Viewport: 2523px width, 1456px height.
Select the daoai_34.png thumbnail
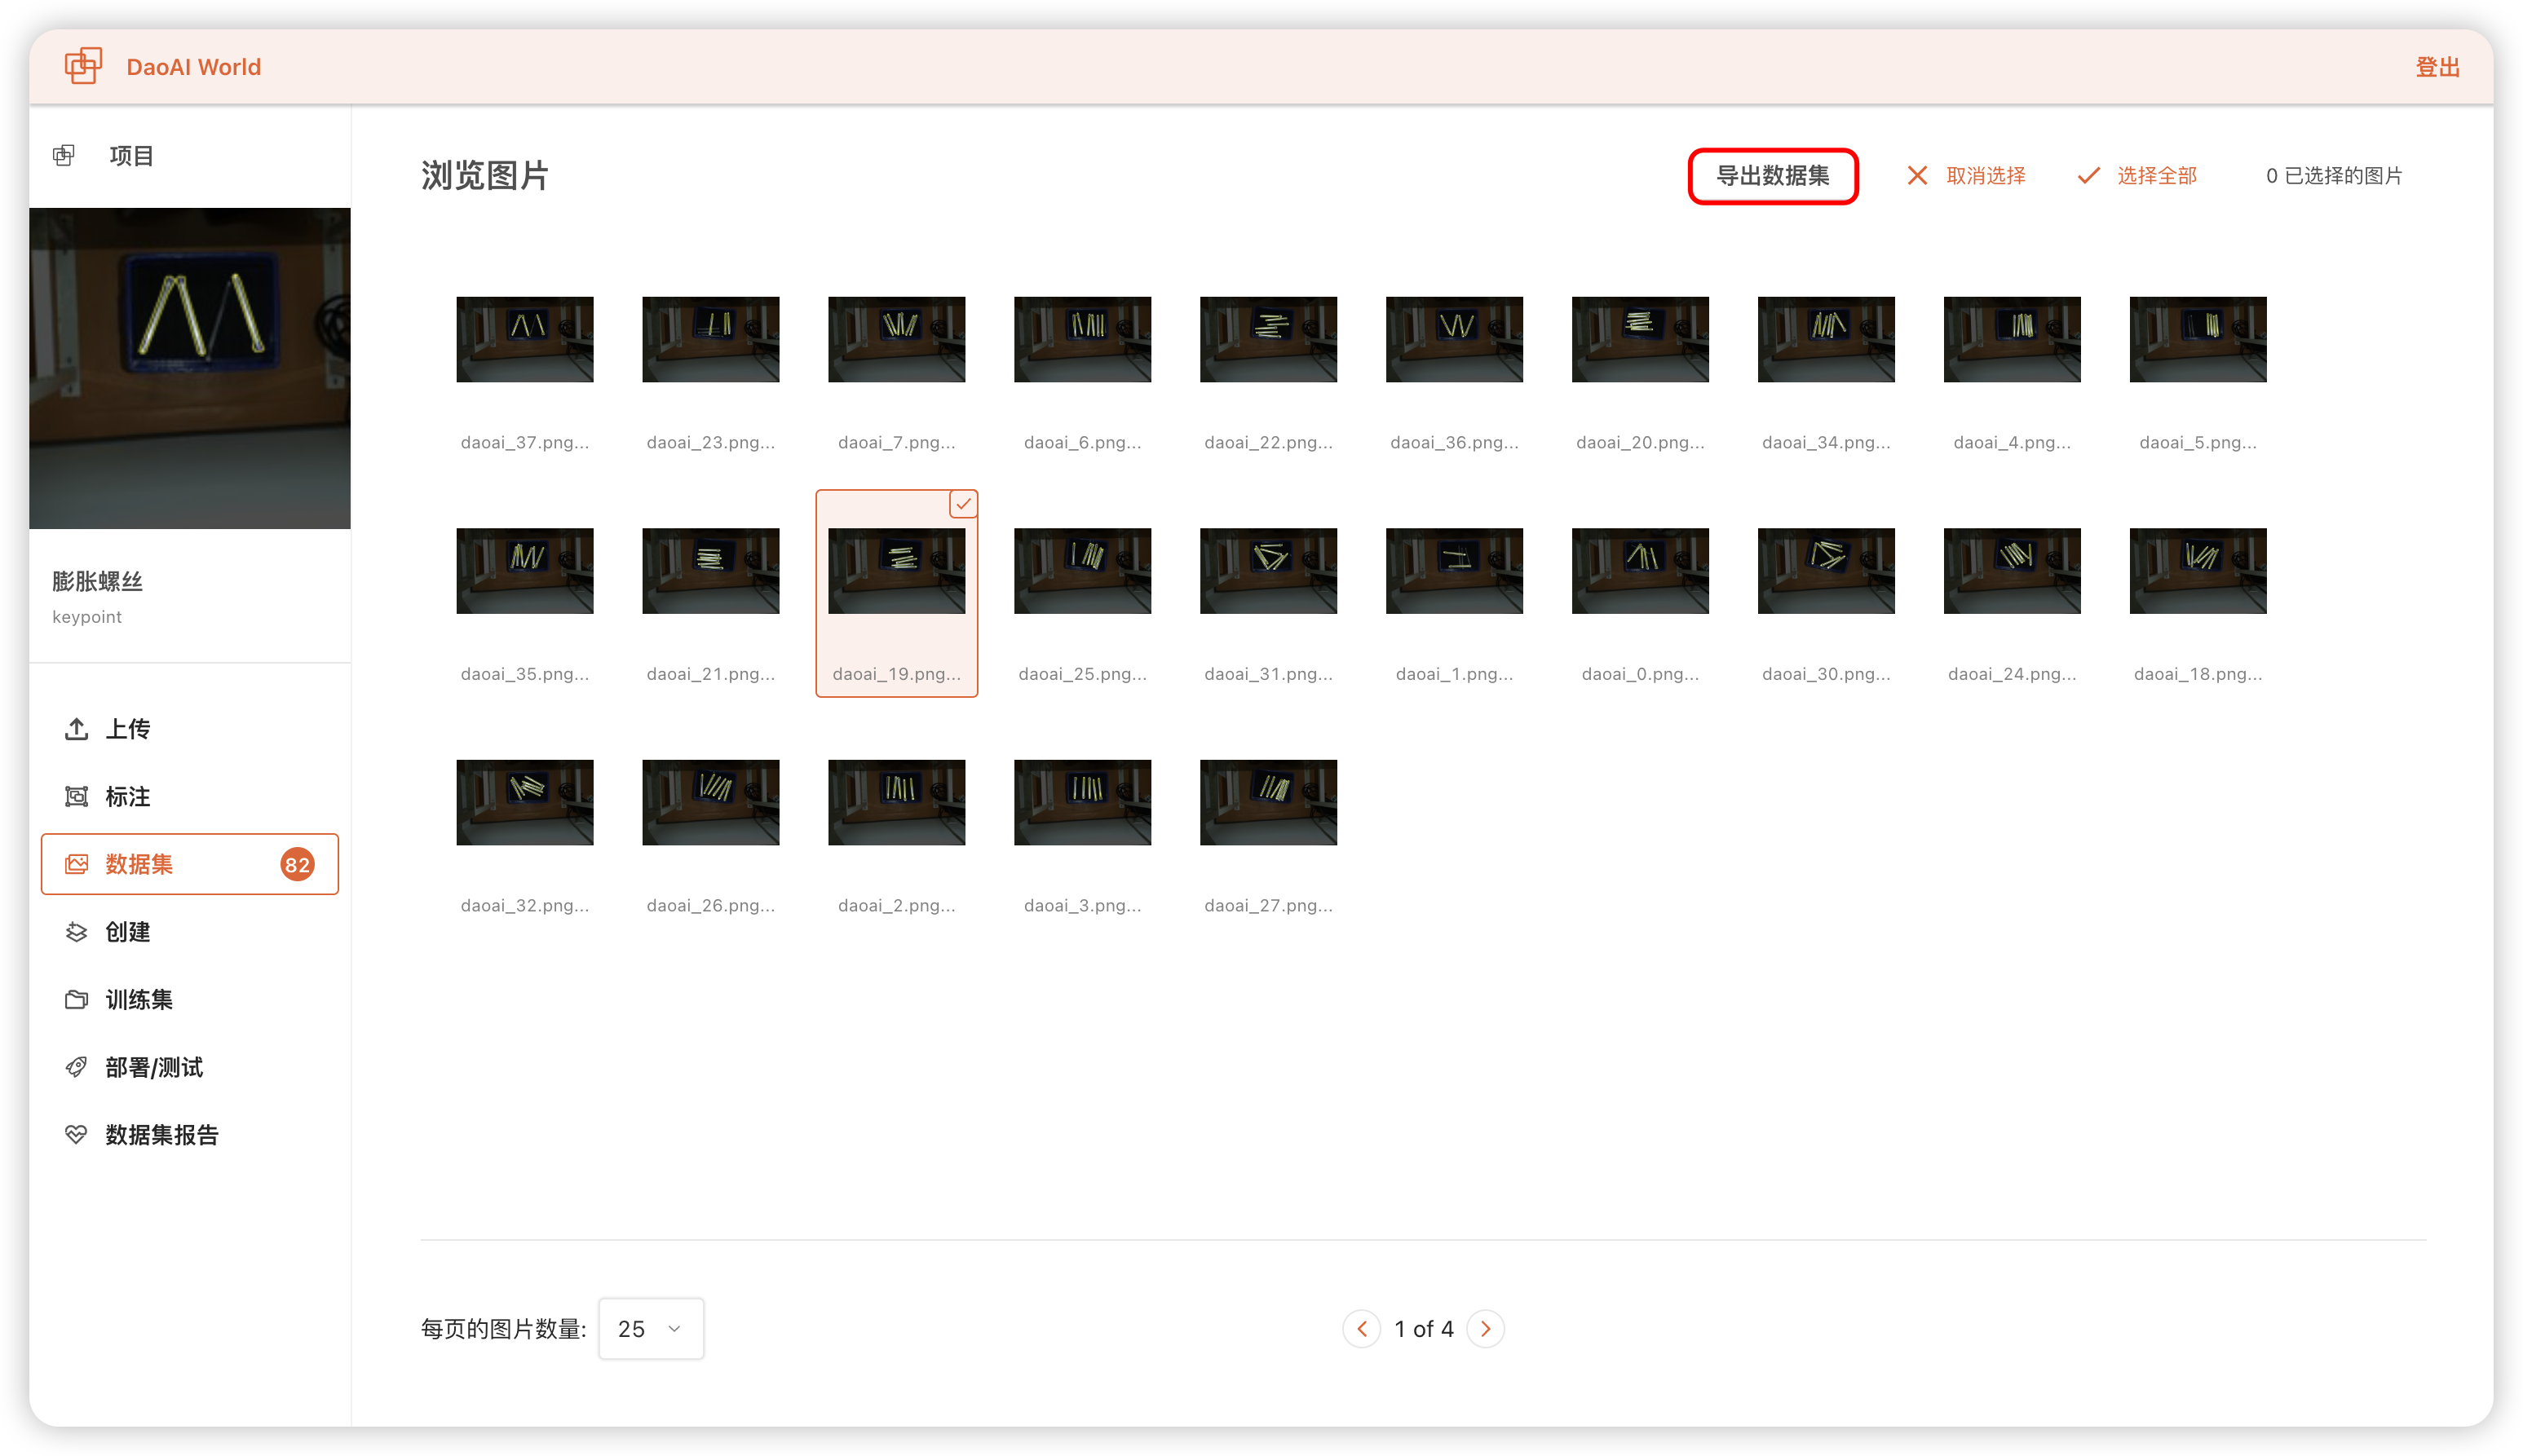pos(1827,339)
